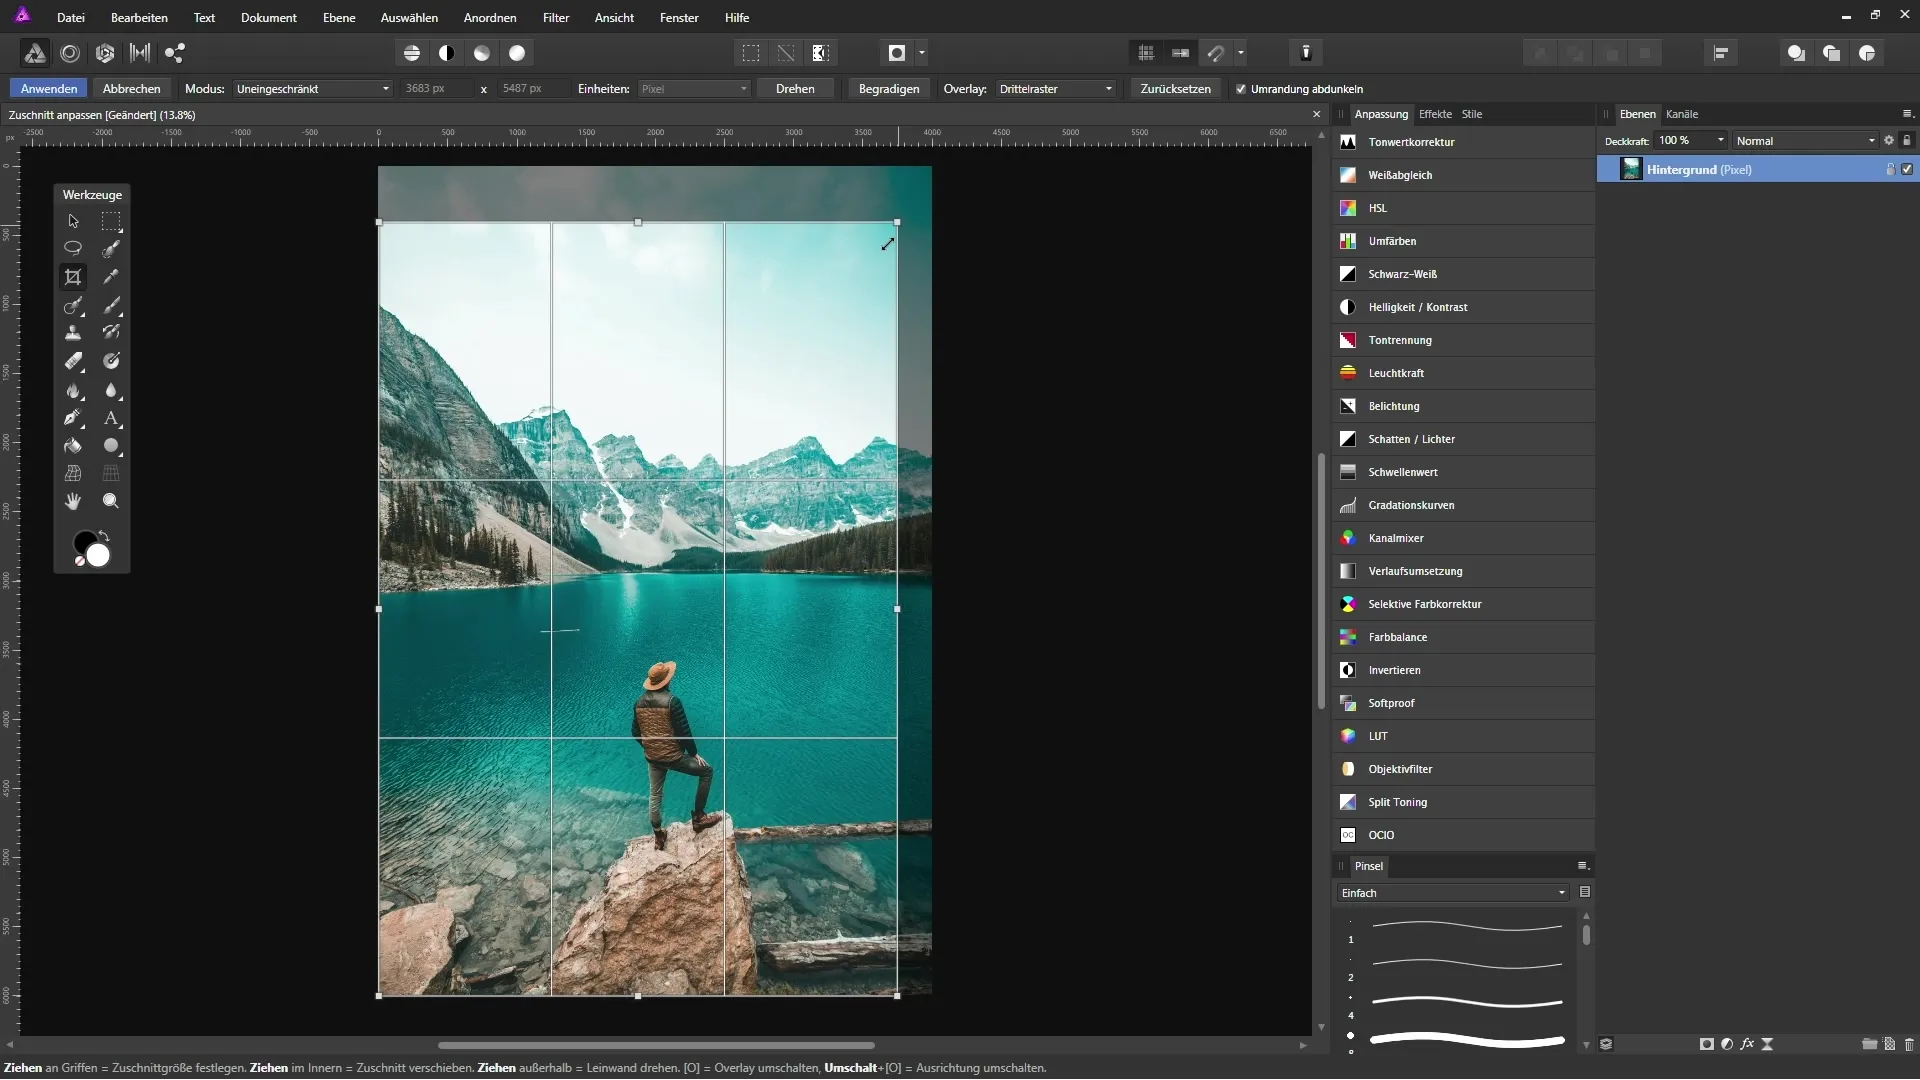Screen dimensions: 1920x1080
Task: Click the horizontal canvas scrollbar
Action: (x=656, y=1046)
